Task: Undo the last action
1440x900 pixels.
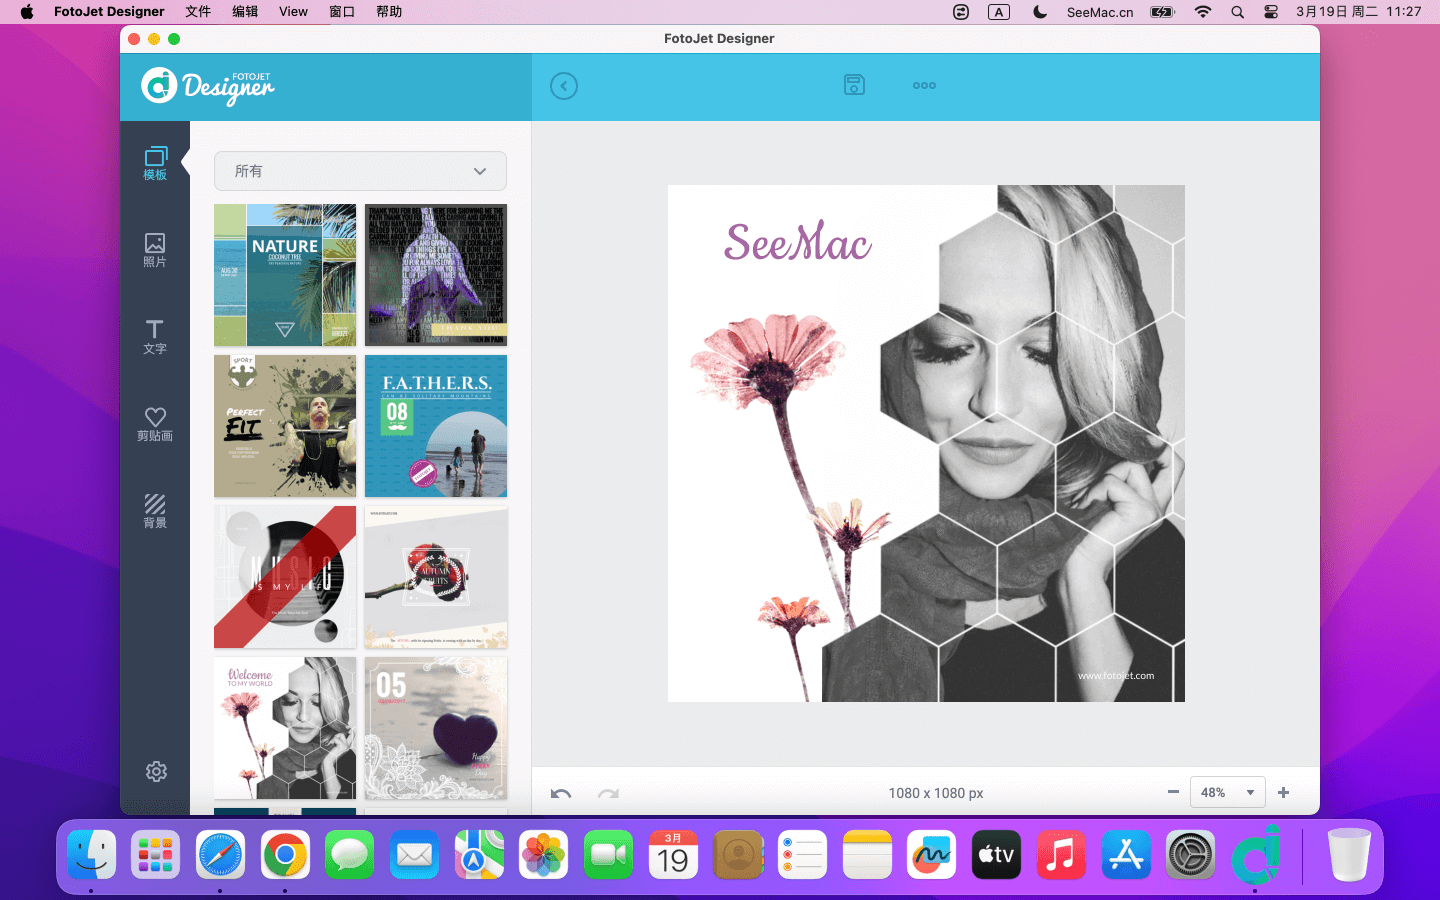Action: tap(561, 794)
